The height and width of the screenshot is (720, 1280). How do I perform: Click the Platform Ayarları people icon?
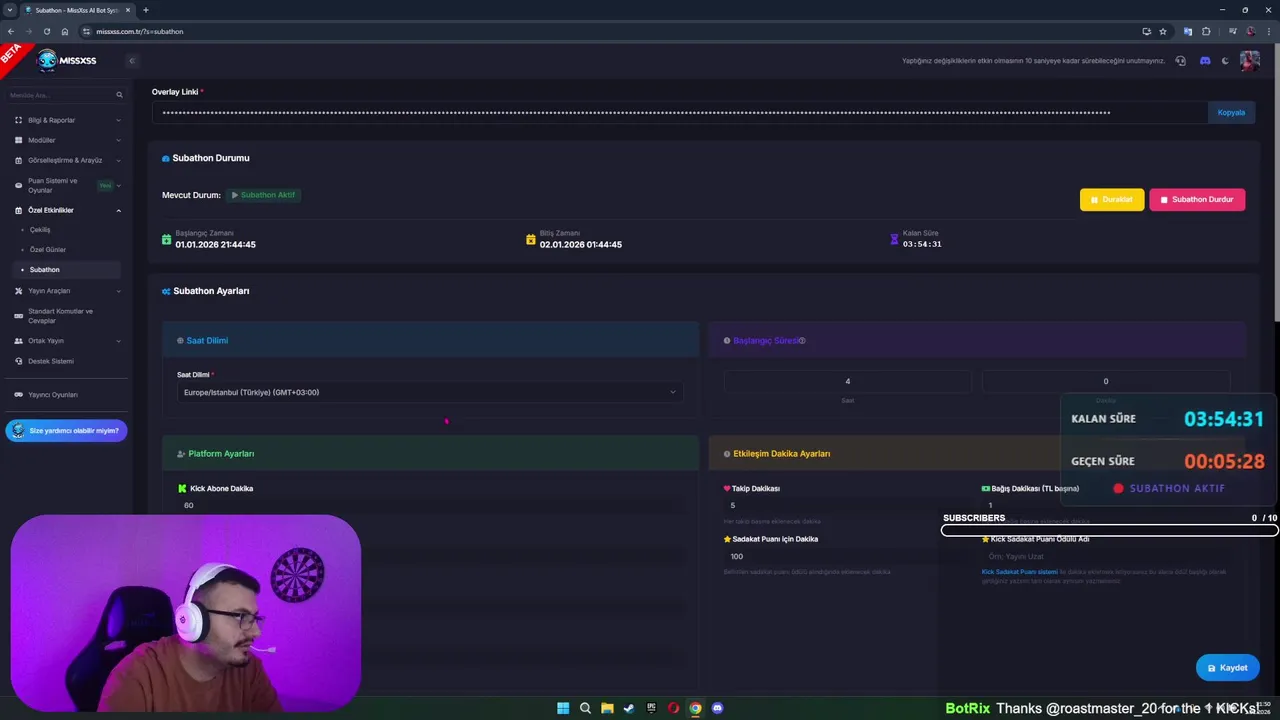tap(181, 454)
